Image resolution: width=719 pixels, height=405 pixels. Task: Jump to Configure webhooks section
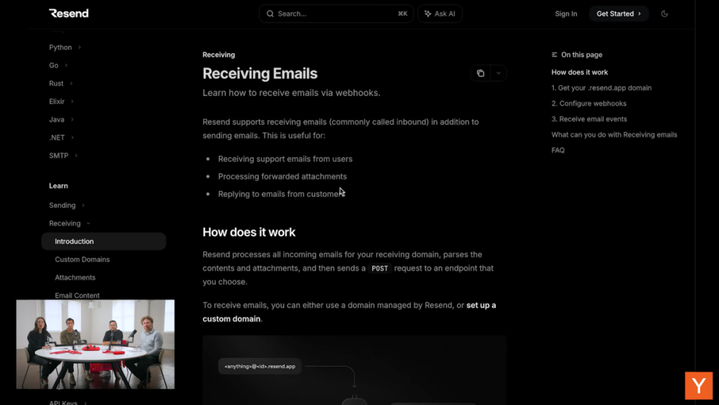click(x=589, y=103)
